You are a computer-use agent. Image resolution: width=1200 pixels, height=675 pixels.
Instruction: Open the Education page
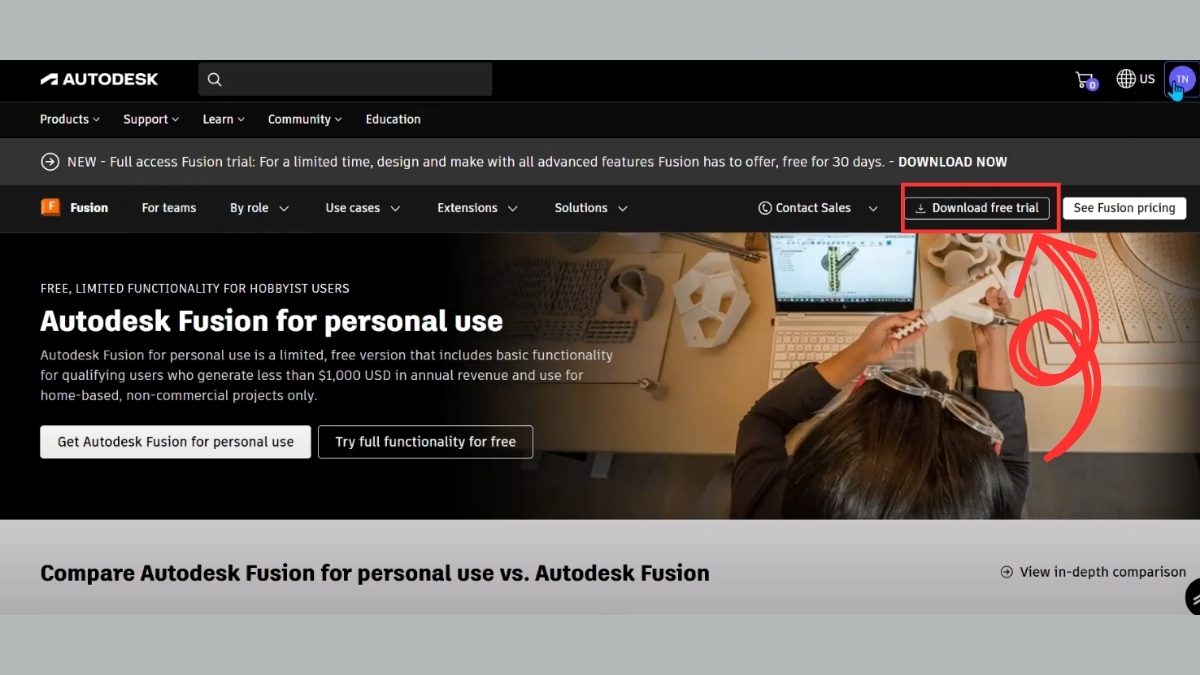coord(393,119)
